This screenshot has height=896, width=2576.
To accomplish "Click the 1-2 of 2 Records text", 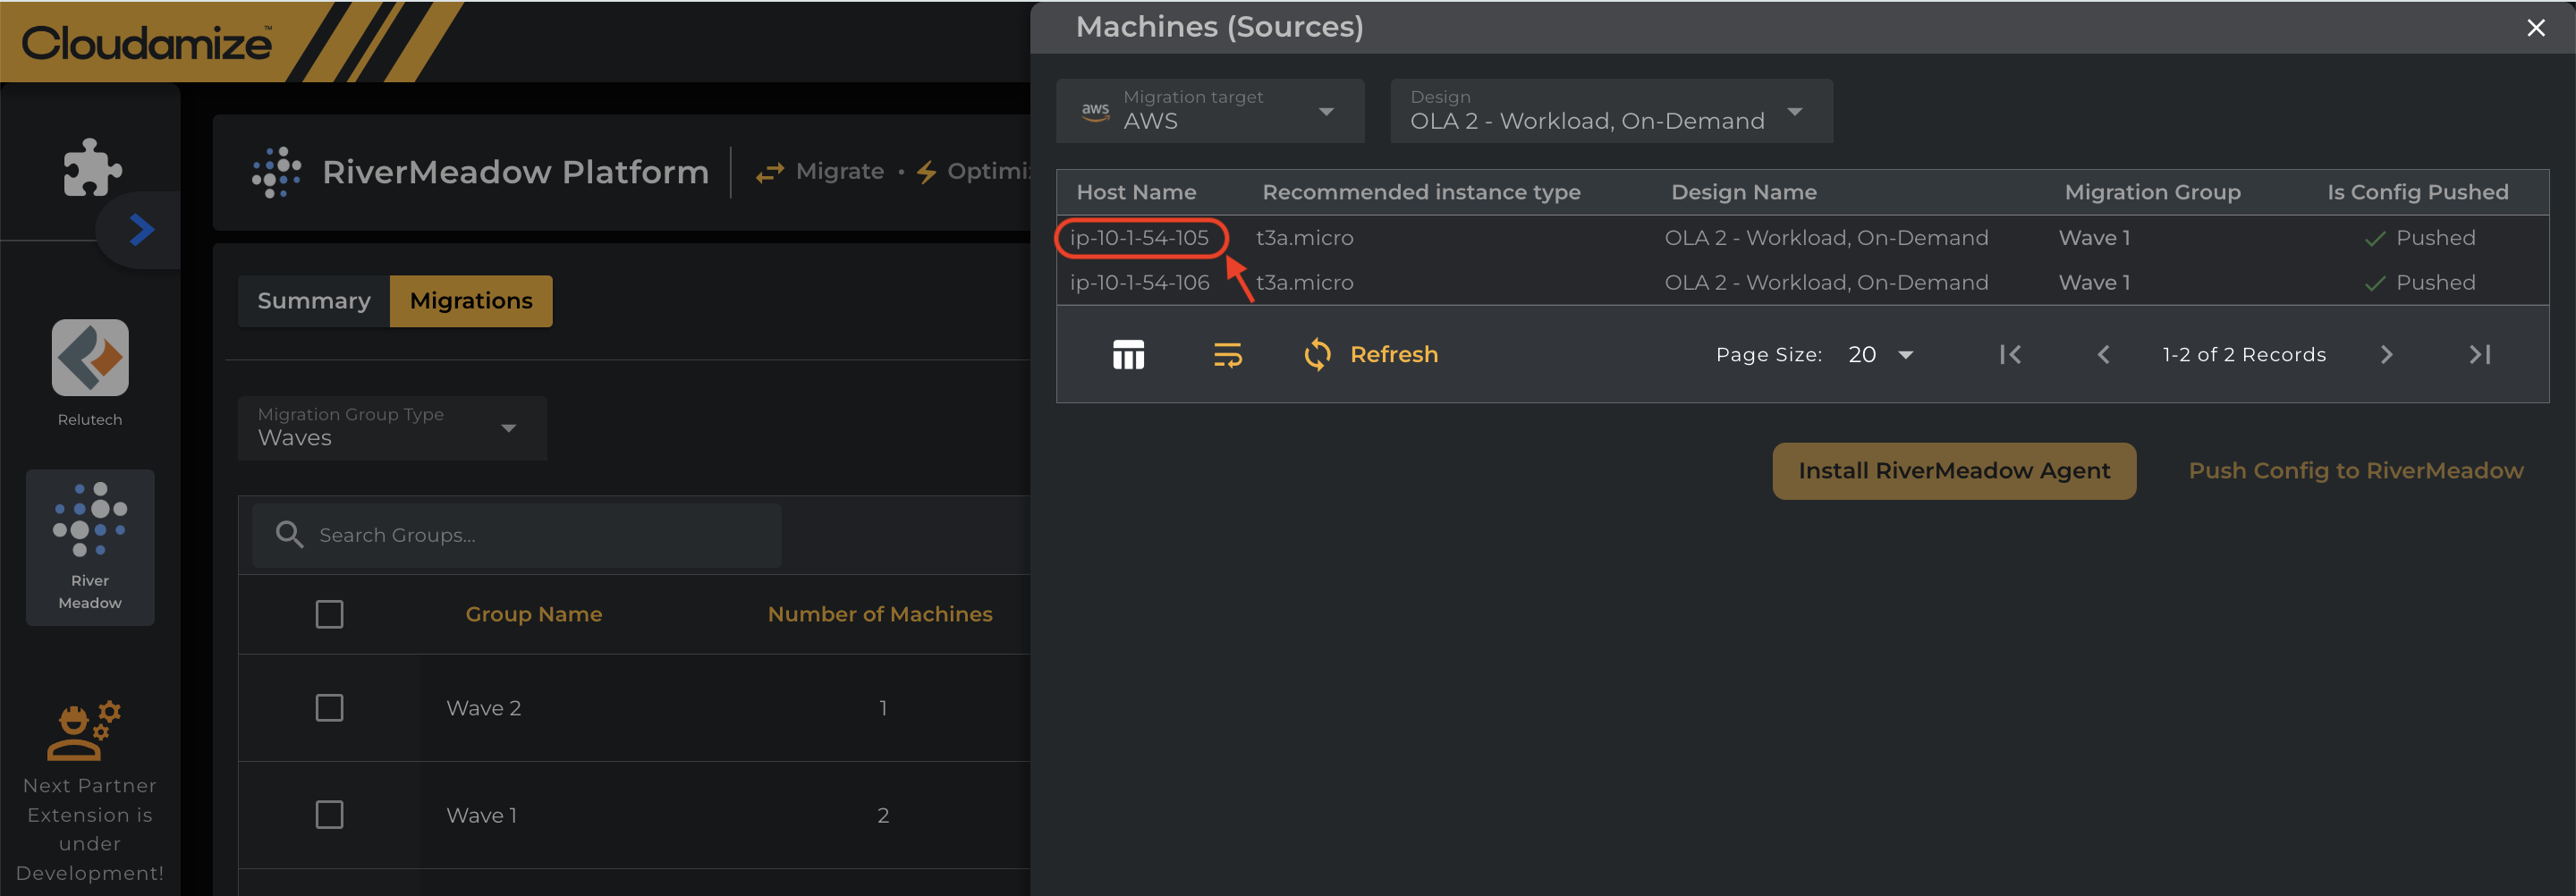I will click(x=2244, y=355).
